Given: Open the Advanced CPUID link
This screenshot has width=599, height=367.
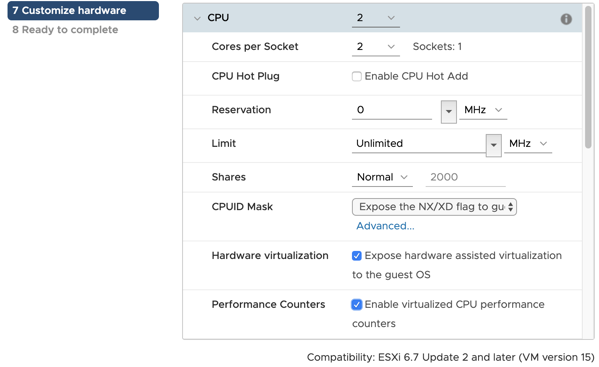Looking at the screenshot, I should 385,226.
